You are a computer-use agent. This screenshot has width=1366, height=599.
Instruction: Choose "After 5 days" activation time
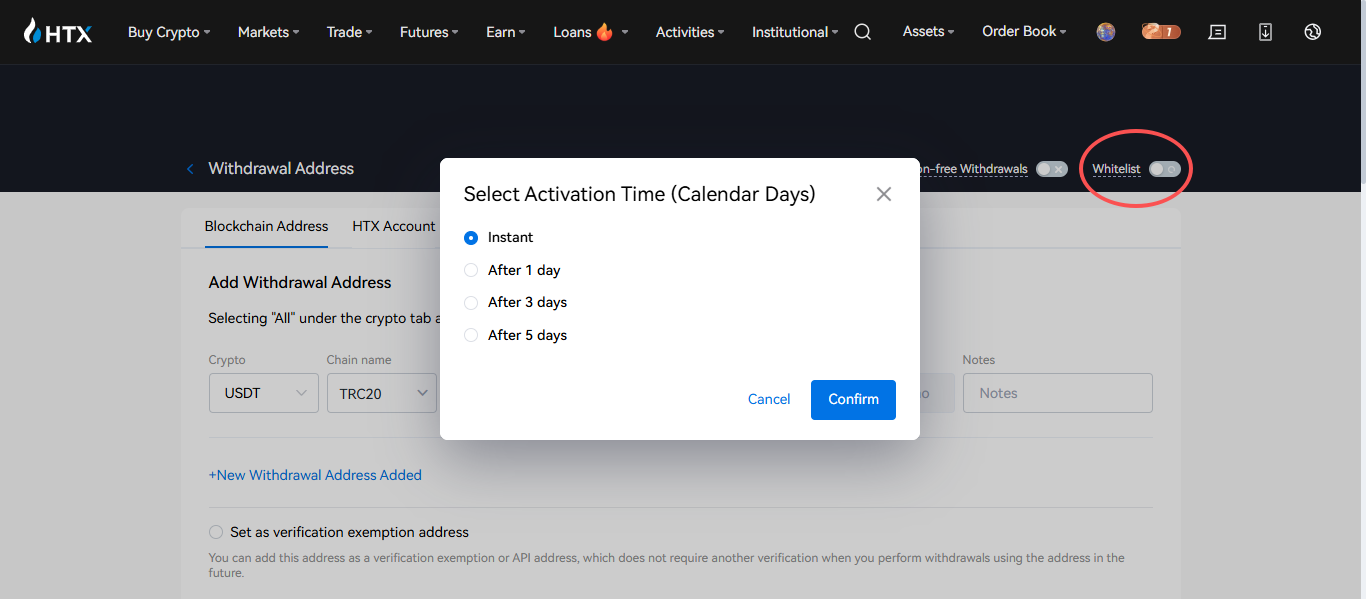click(471, 335)
